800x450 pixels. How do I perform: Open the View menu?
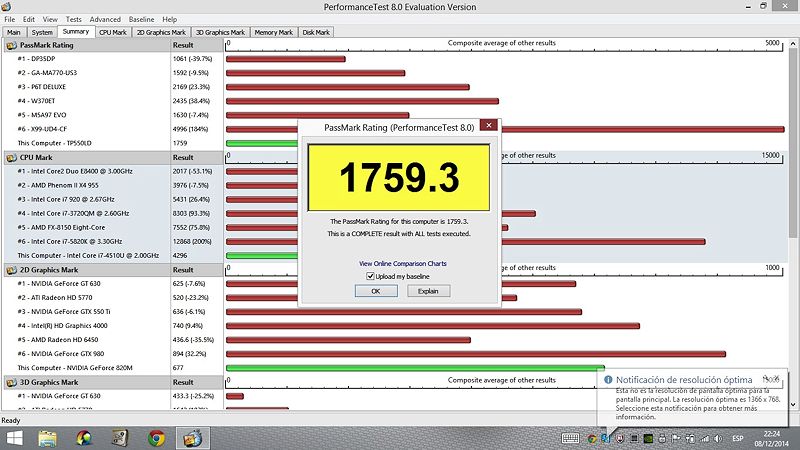(x=50, y=19)
